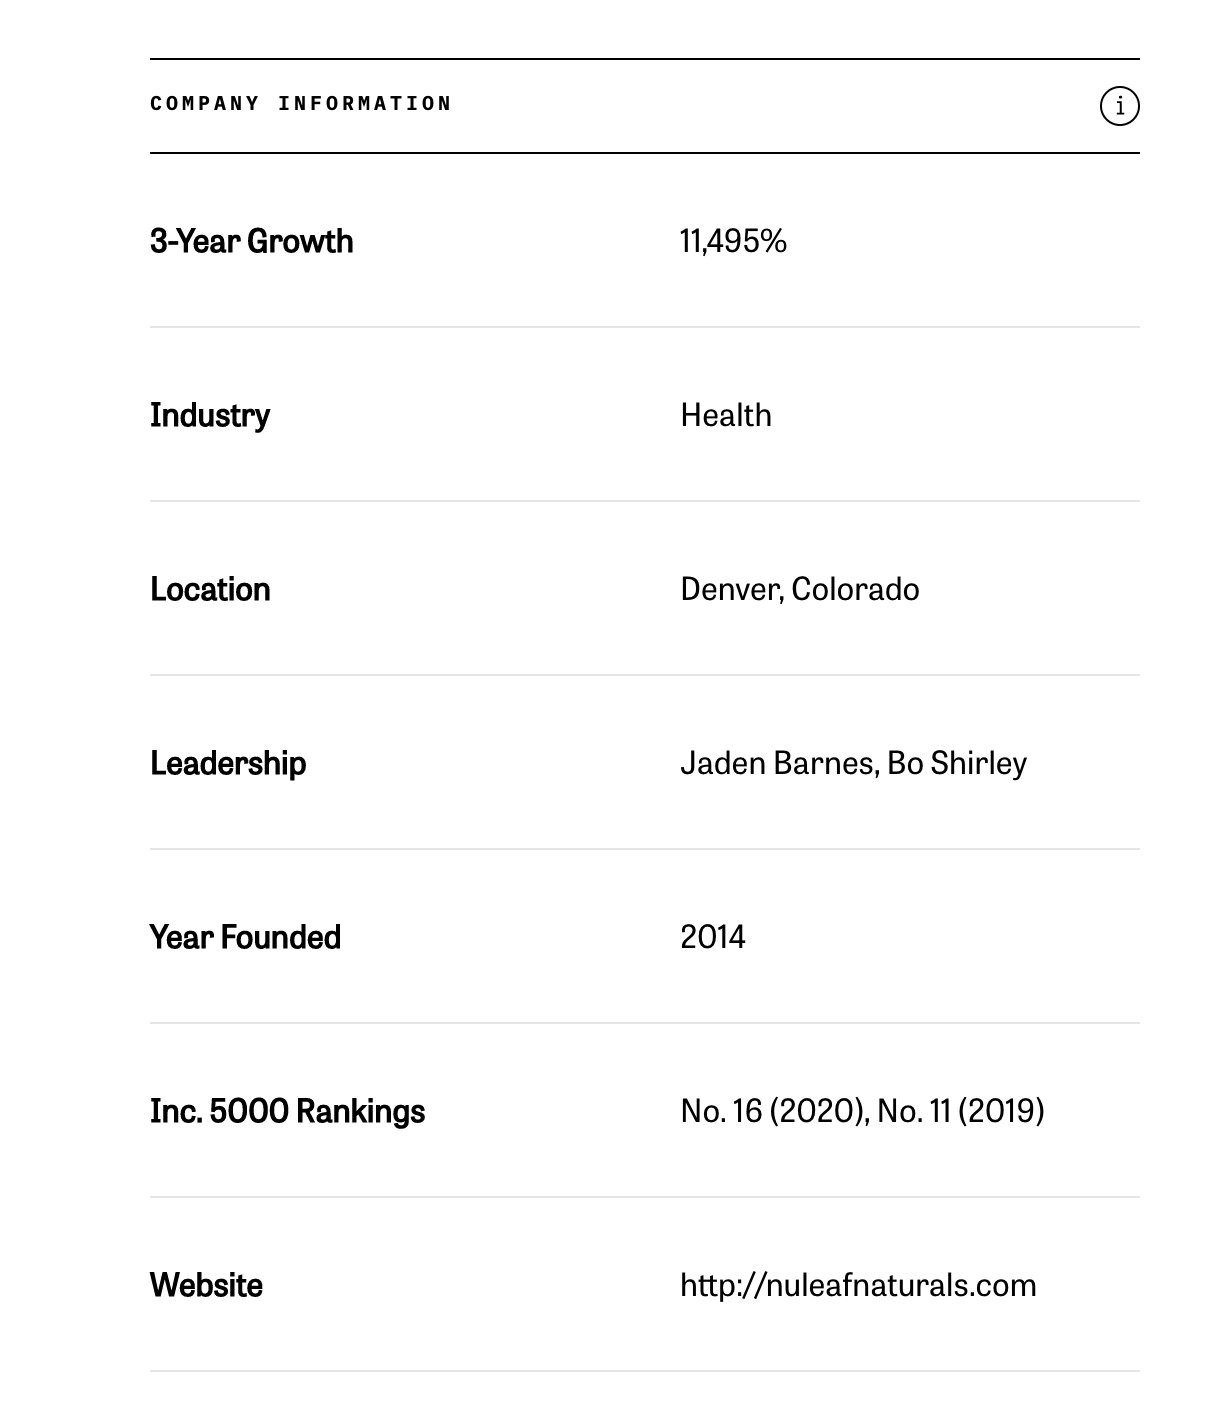This screenshot has height=1414, width=1224.
Task: Select the Industry row label
Action: point(210,415)
